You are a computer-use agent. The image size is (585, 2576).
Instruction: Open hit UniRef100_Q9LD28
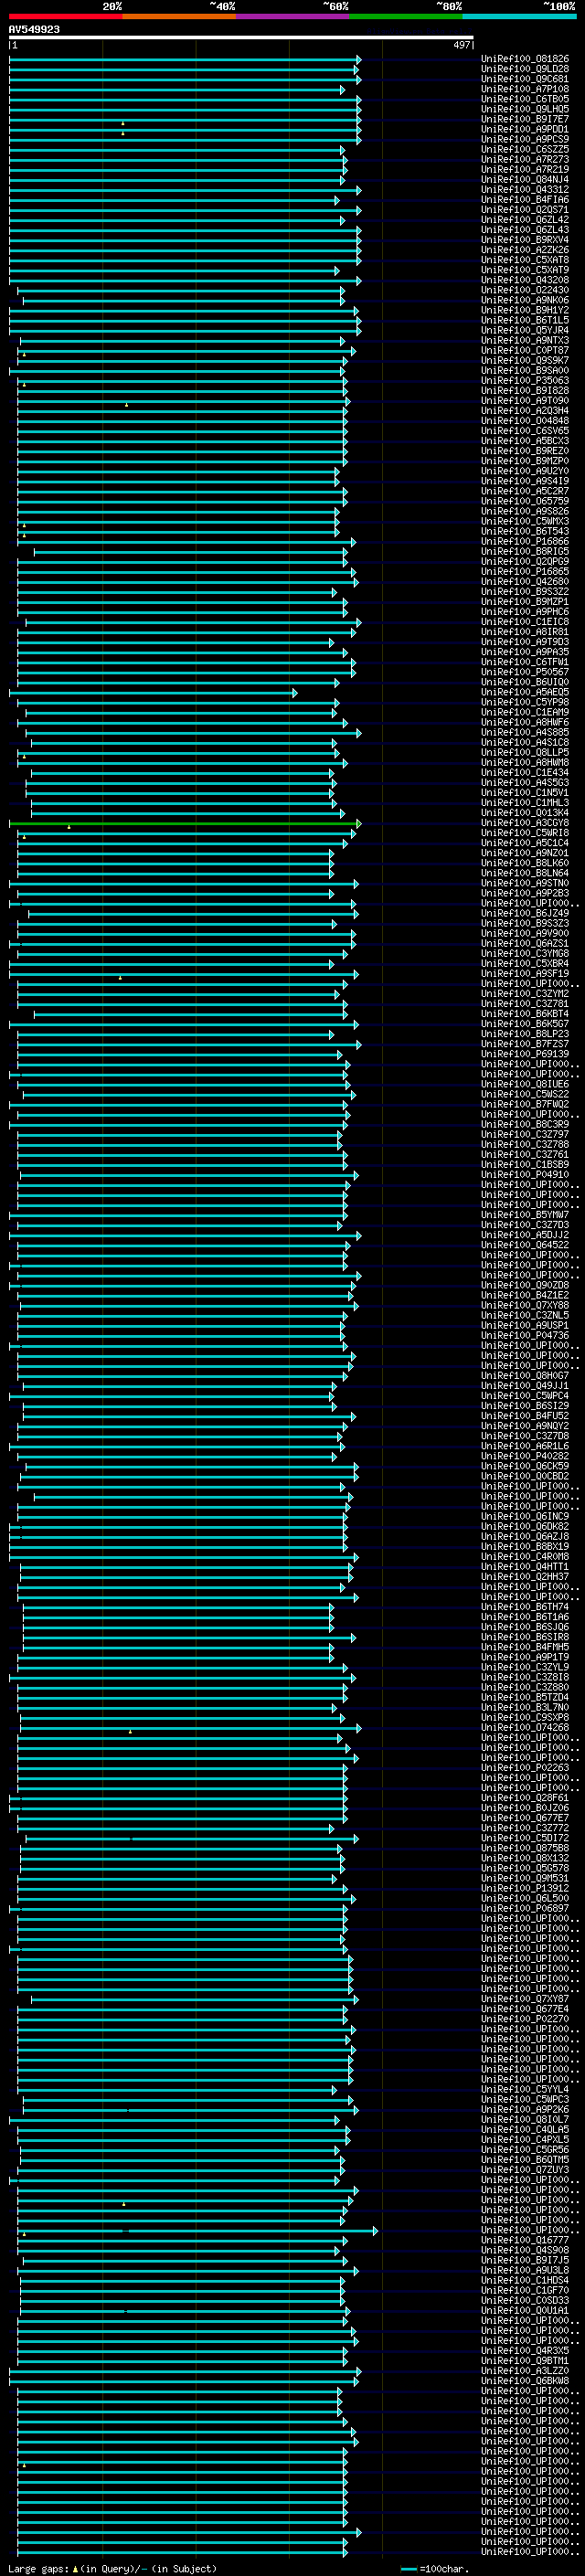(x=525, y=69)
